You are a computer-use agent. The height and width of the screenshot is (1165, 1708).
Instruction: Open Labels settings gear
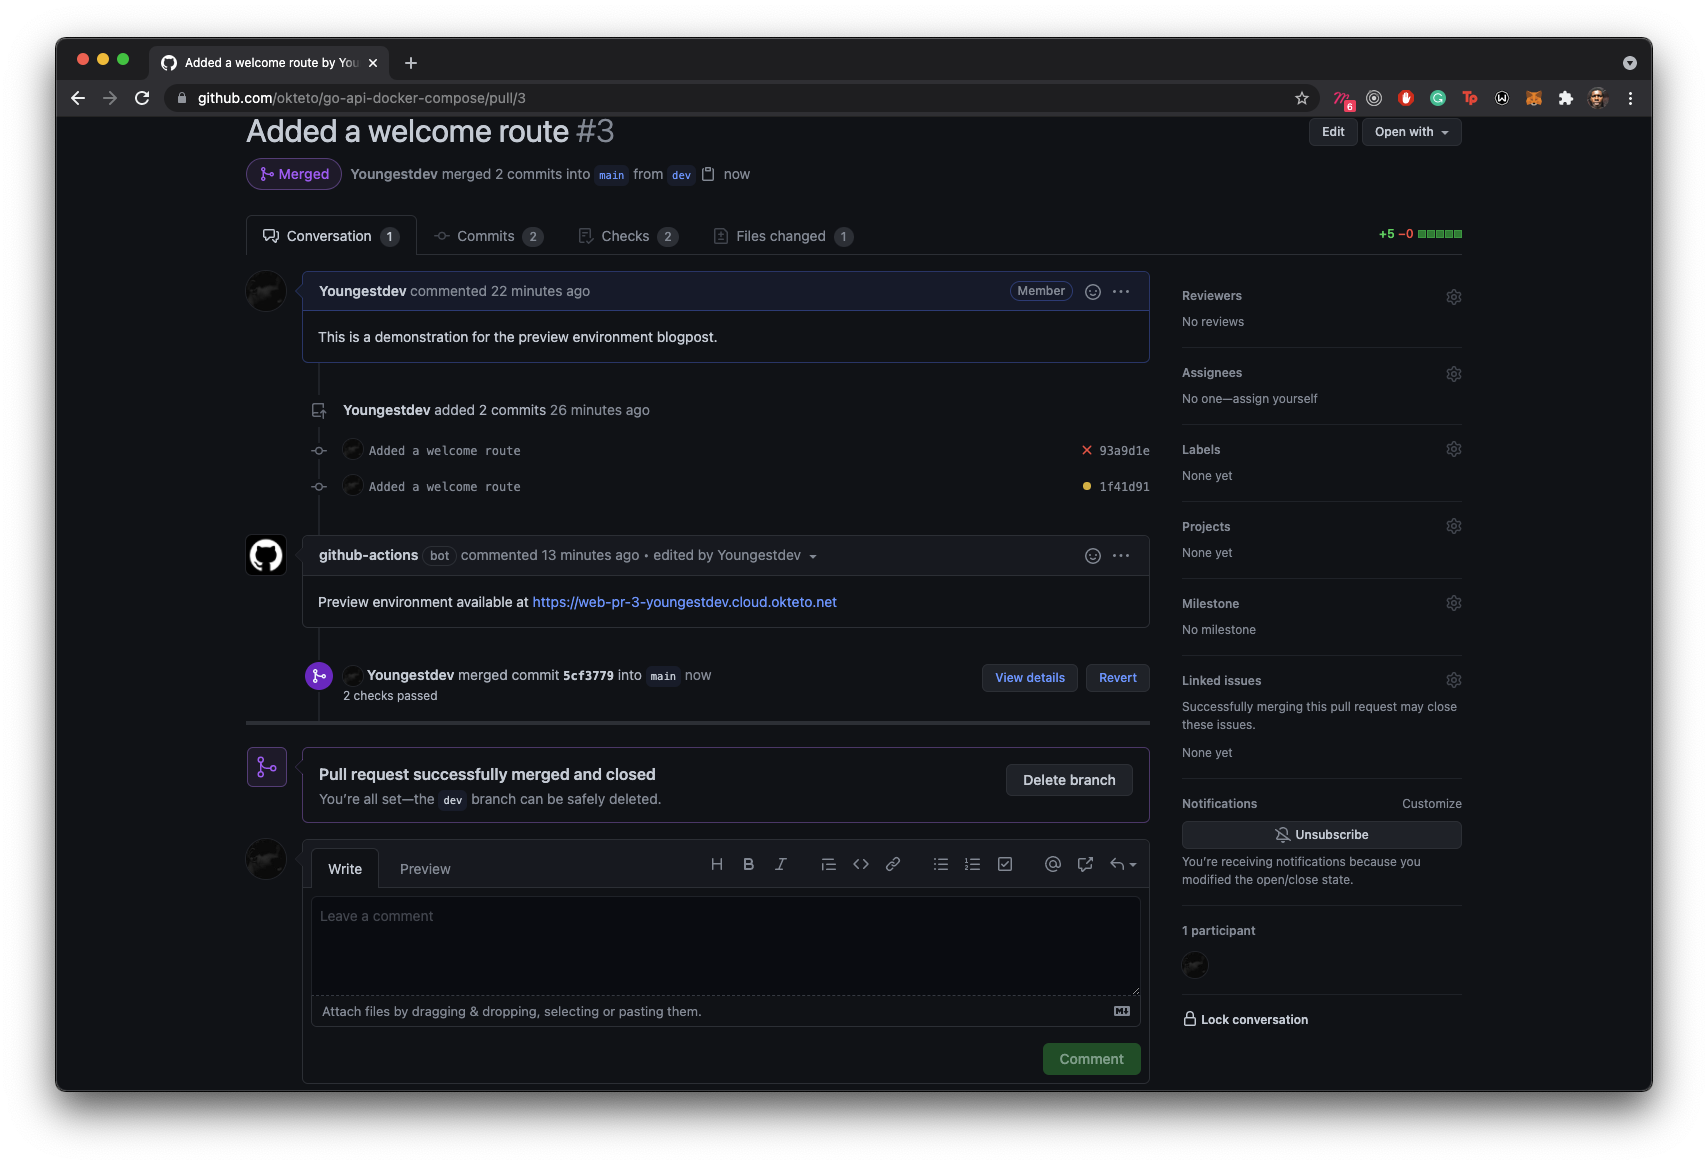(x=1454, y=449)
